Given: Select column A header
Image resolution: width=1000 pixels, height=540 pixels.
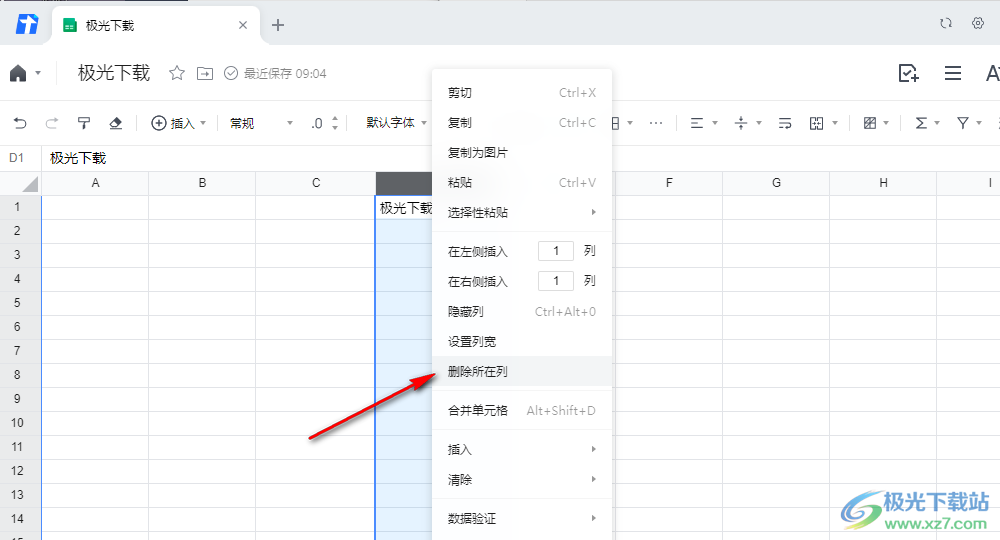Looking at the screenshot, I should 95,184.
